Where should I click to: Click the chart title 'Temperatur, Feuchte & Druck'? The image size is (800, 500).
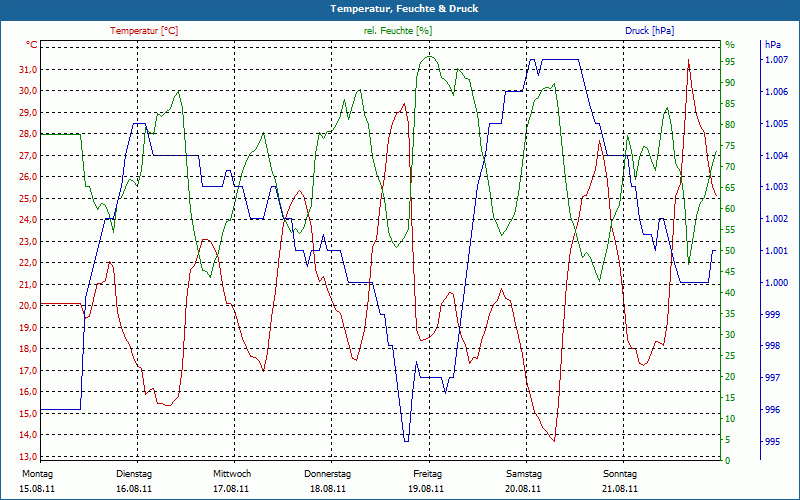click(x=404, y=9)
